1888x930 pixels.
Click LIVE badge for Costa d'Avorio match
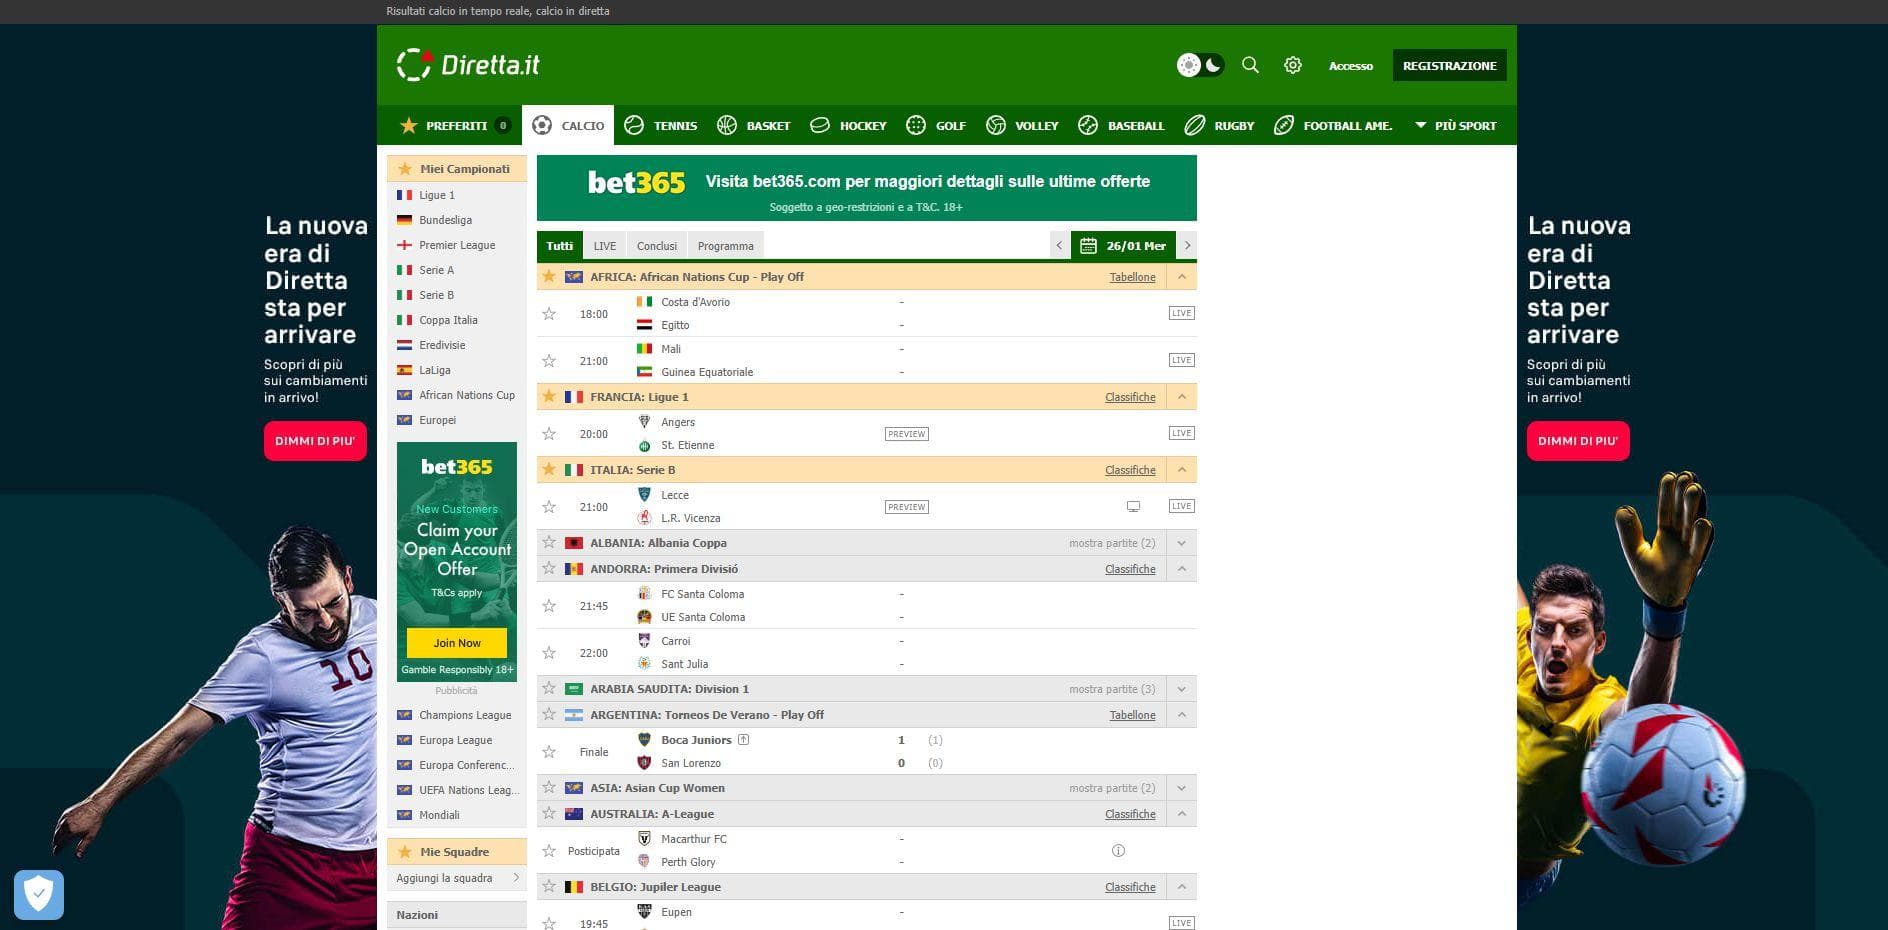(1181, 313)
